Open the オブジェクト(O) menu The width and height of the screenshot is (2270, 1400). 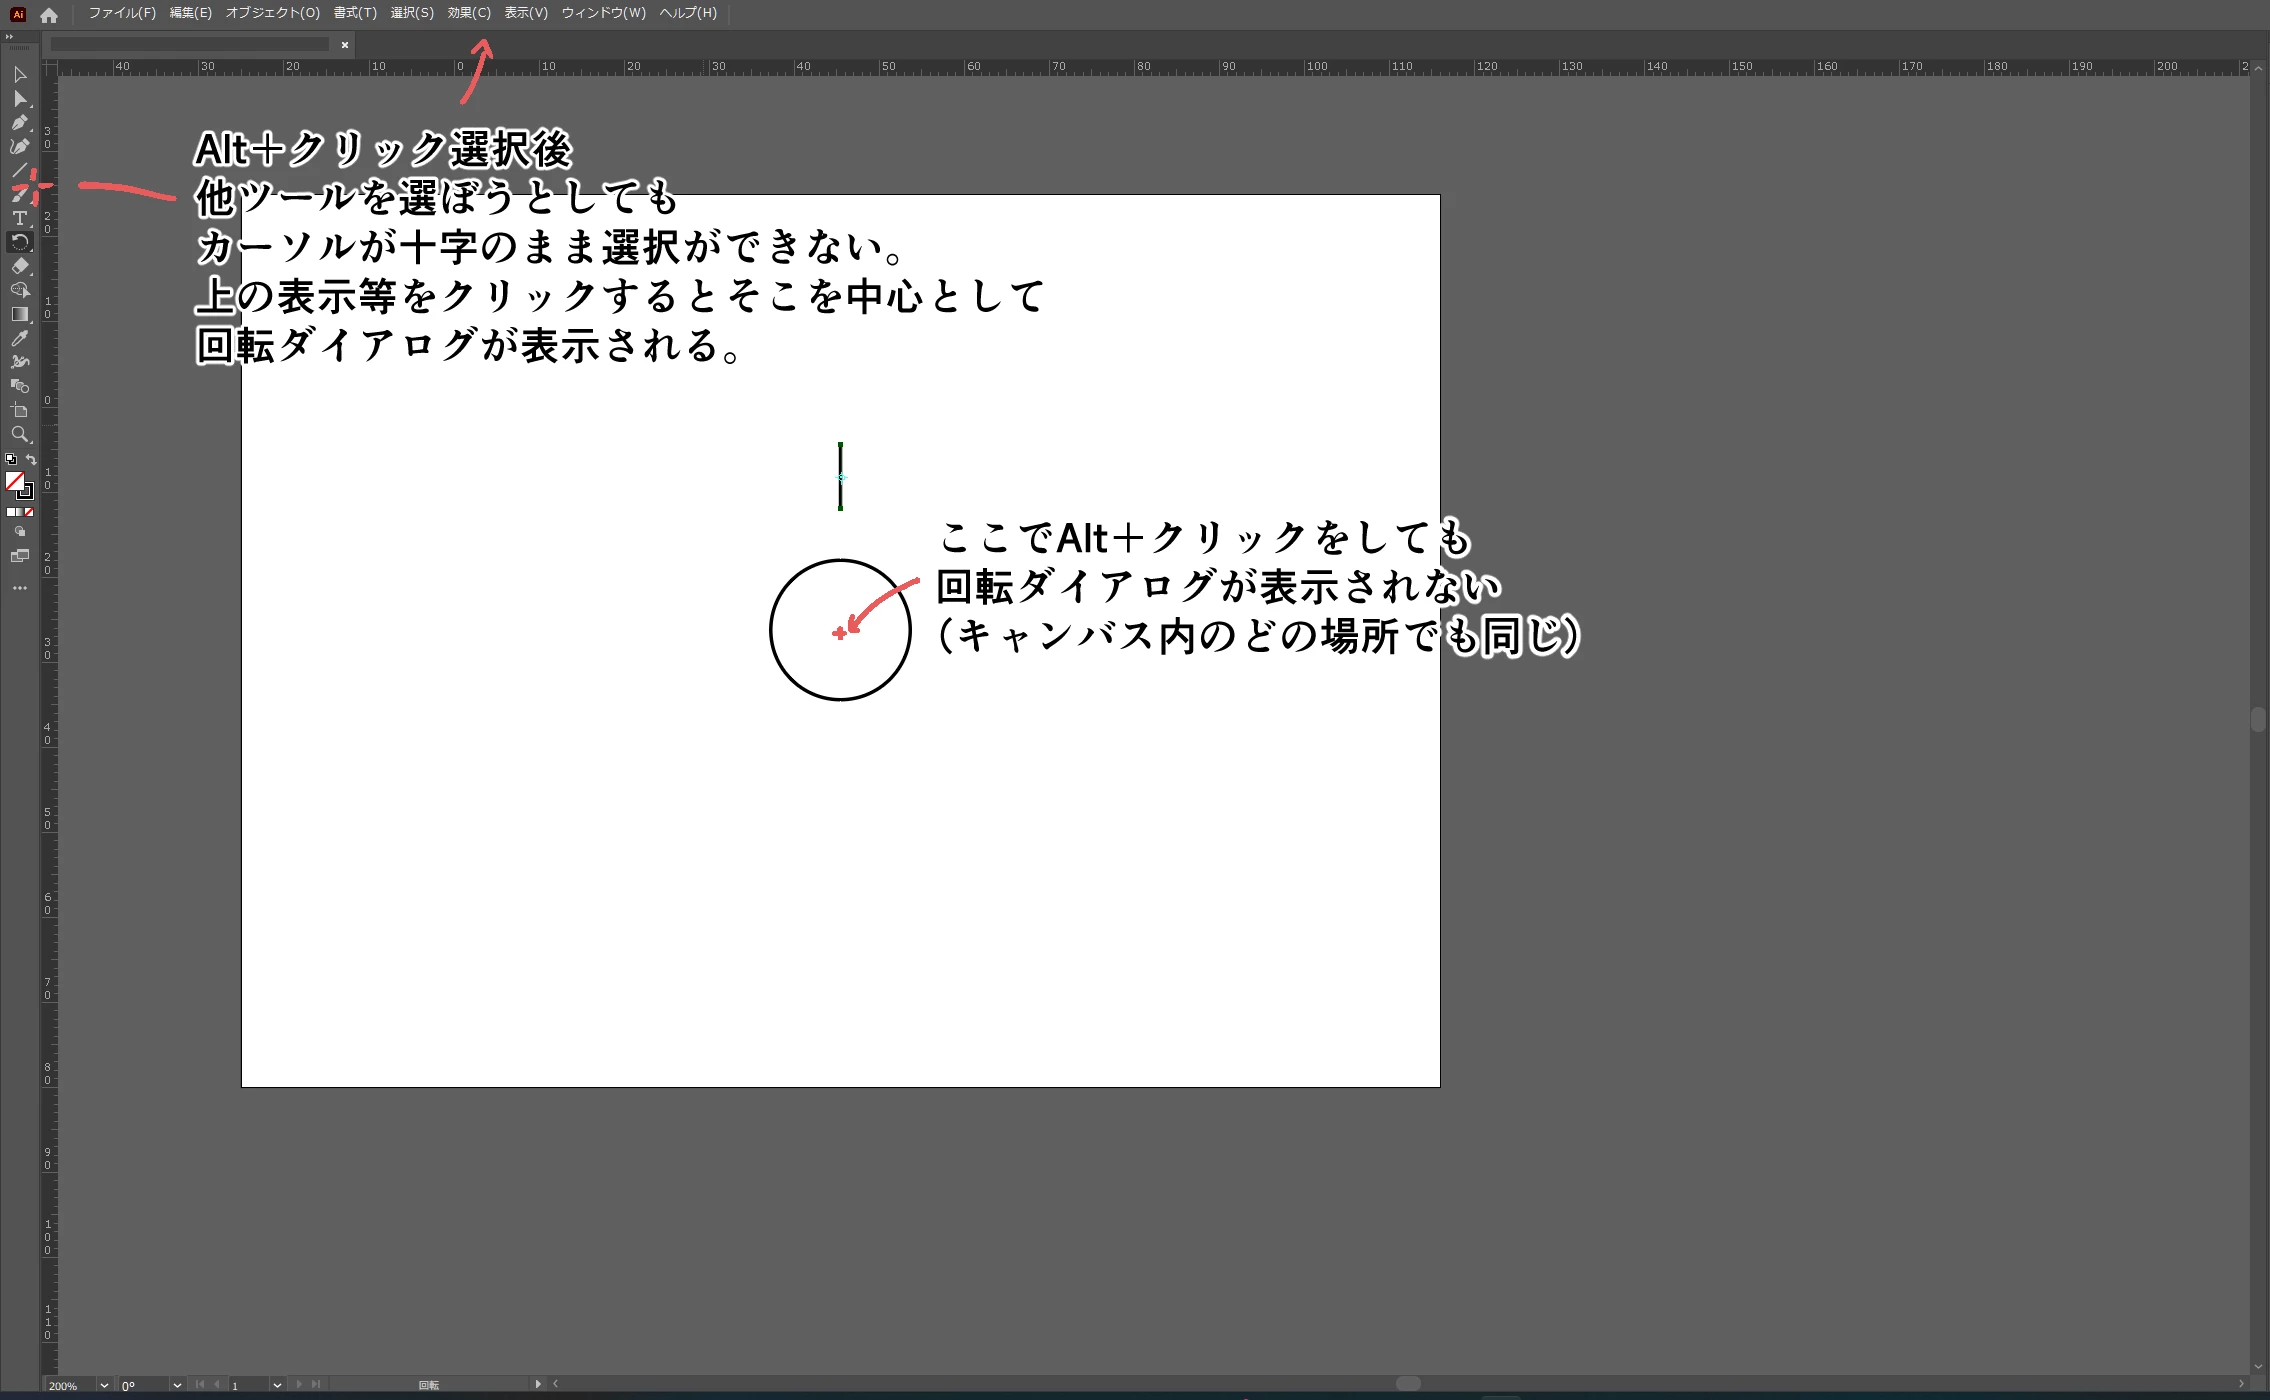pyautogui.click(x=272, y=13)
